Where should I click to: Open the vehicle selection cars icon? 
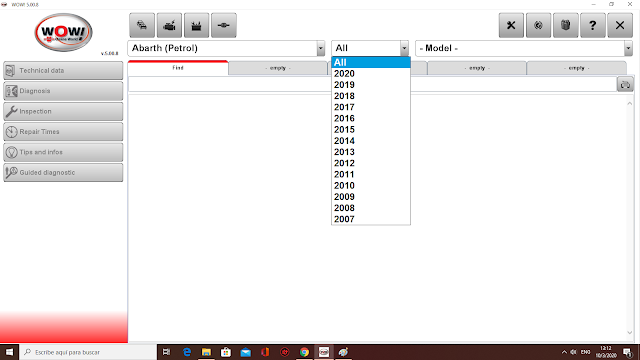point(142,25)
